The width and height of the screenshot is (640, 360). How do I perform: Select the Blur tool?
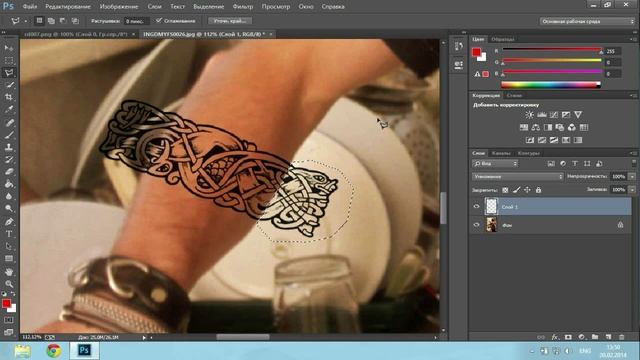point(9,196)
